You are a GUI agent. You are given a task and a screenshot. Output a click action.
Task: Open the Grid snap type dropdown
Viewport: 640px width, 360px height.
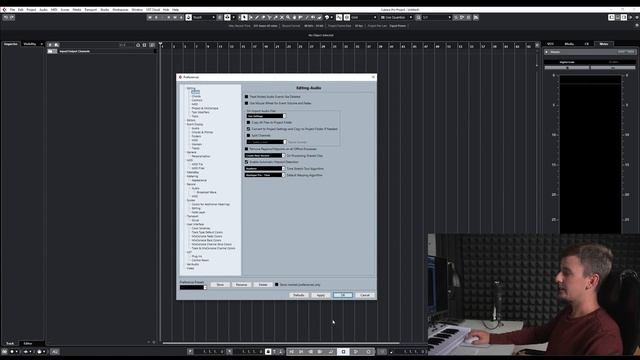[x=364, y=17]
